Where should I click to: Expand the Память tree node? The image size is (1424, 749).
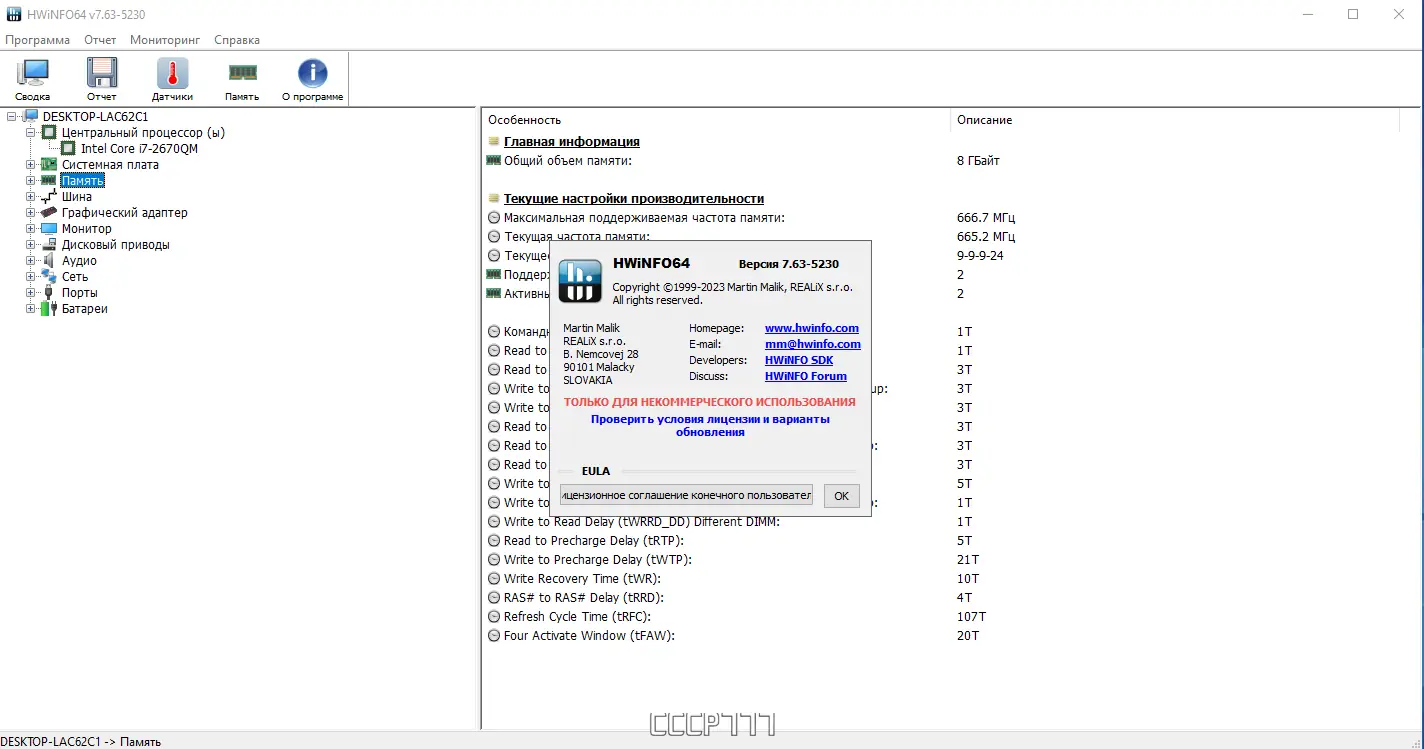(30, 181)
